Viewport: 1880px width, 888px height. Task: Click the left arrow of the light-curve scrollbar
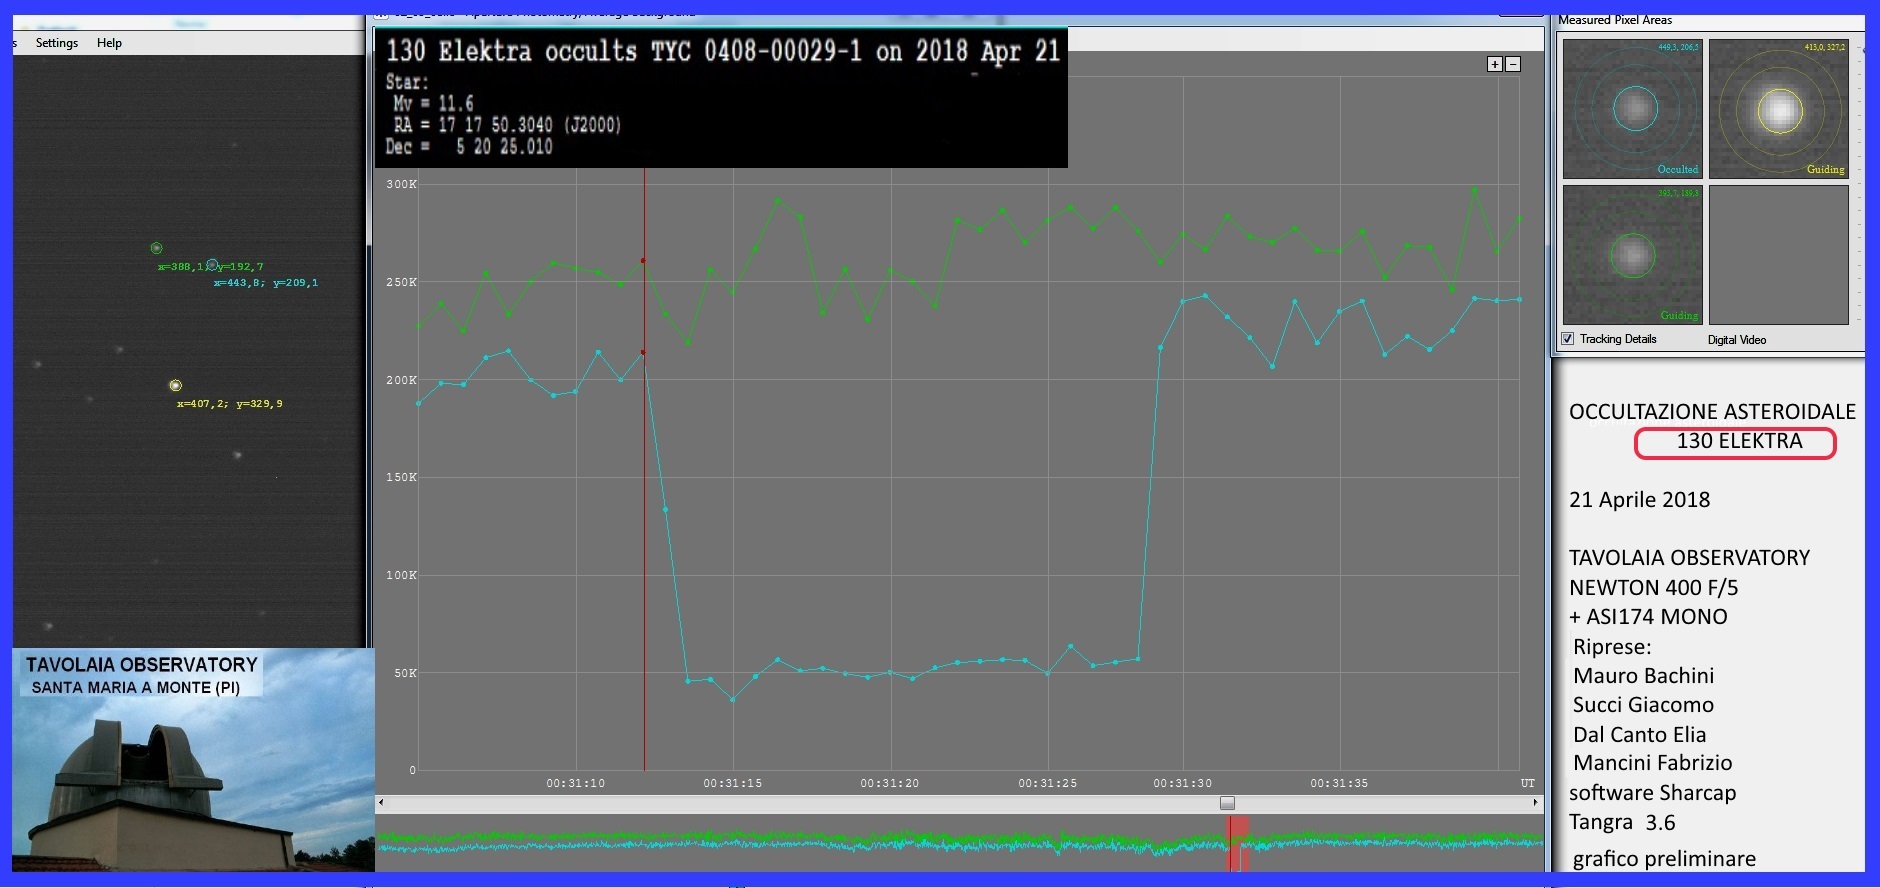[x=381, y=802]
